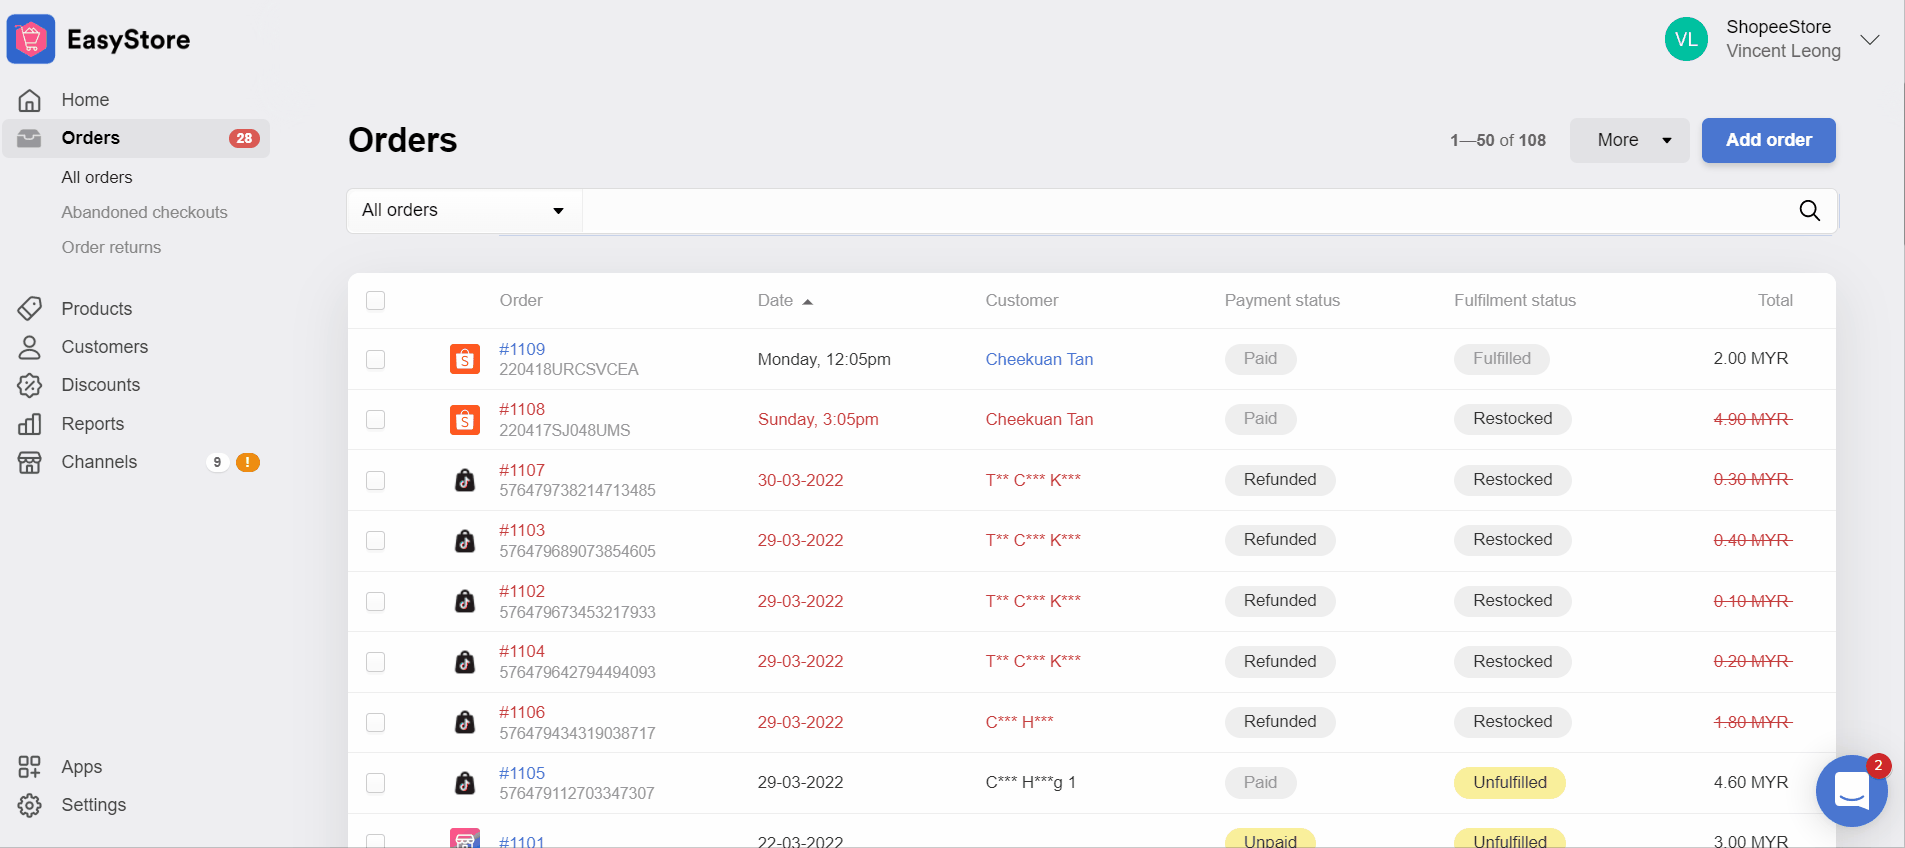Click the Unfulfilled status of order #1105
Image resolution: width=1905 pixels, height=848 pixels.
click(x=1510, y=783)
